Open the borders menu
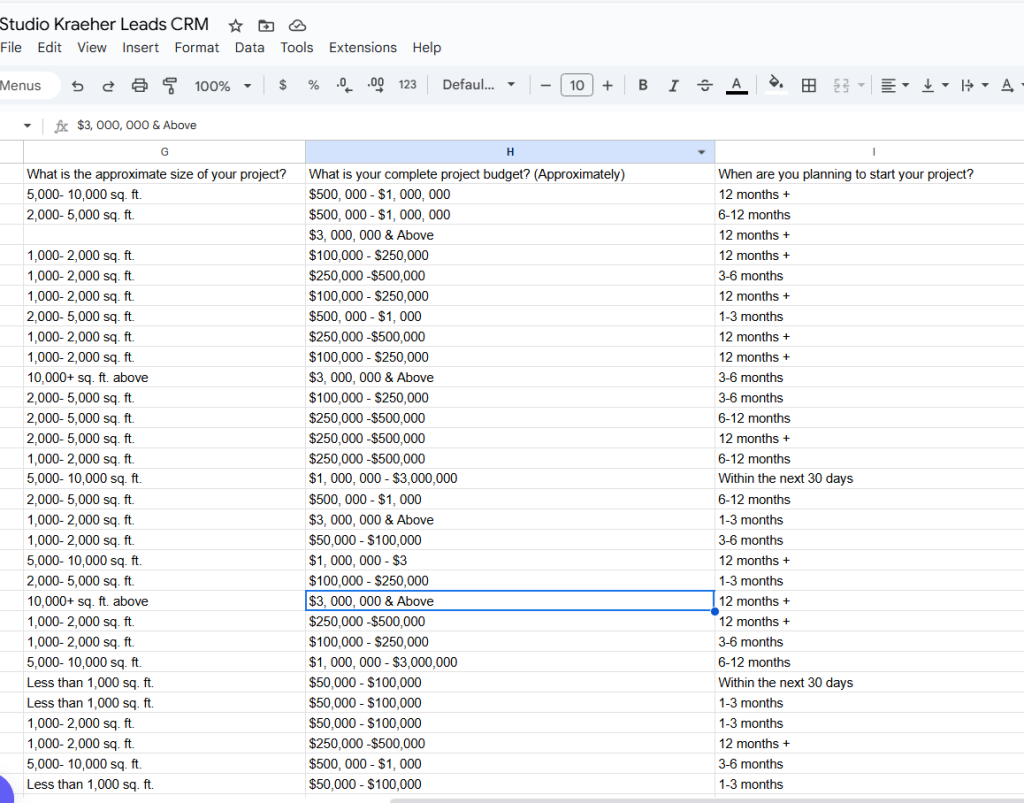Screen dimensions: 1024x803 (x=808, y=86)
